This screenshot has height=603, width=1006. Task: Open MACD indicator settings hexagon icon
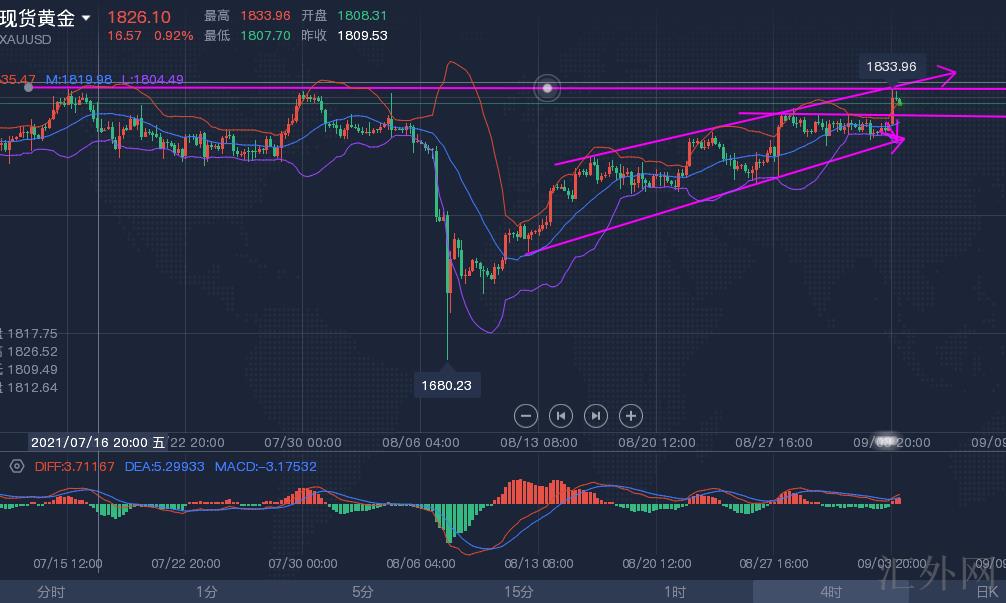[x=16, y=466]
